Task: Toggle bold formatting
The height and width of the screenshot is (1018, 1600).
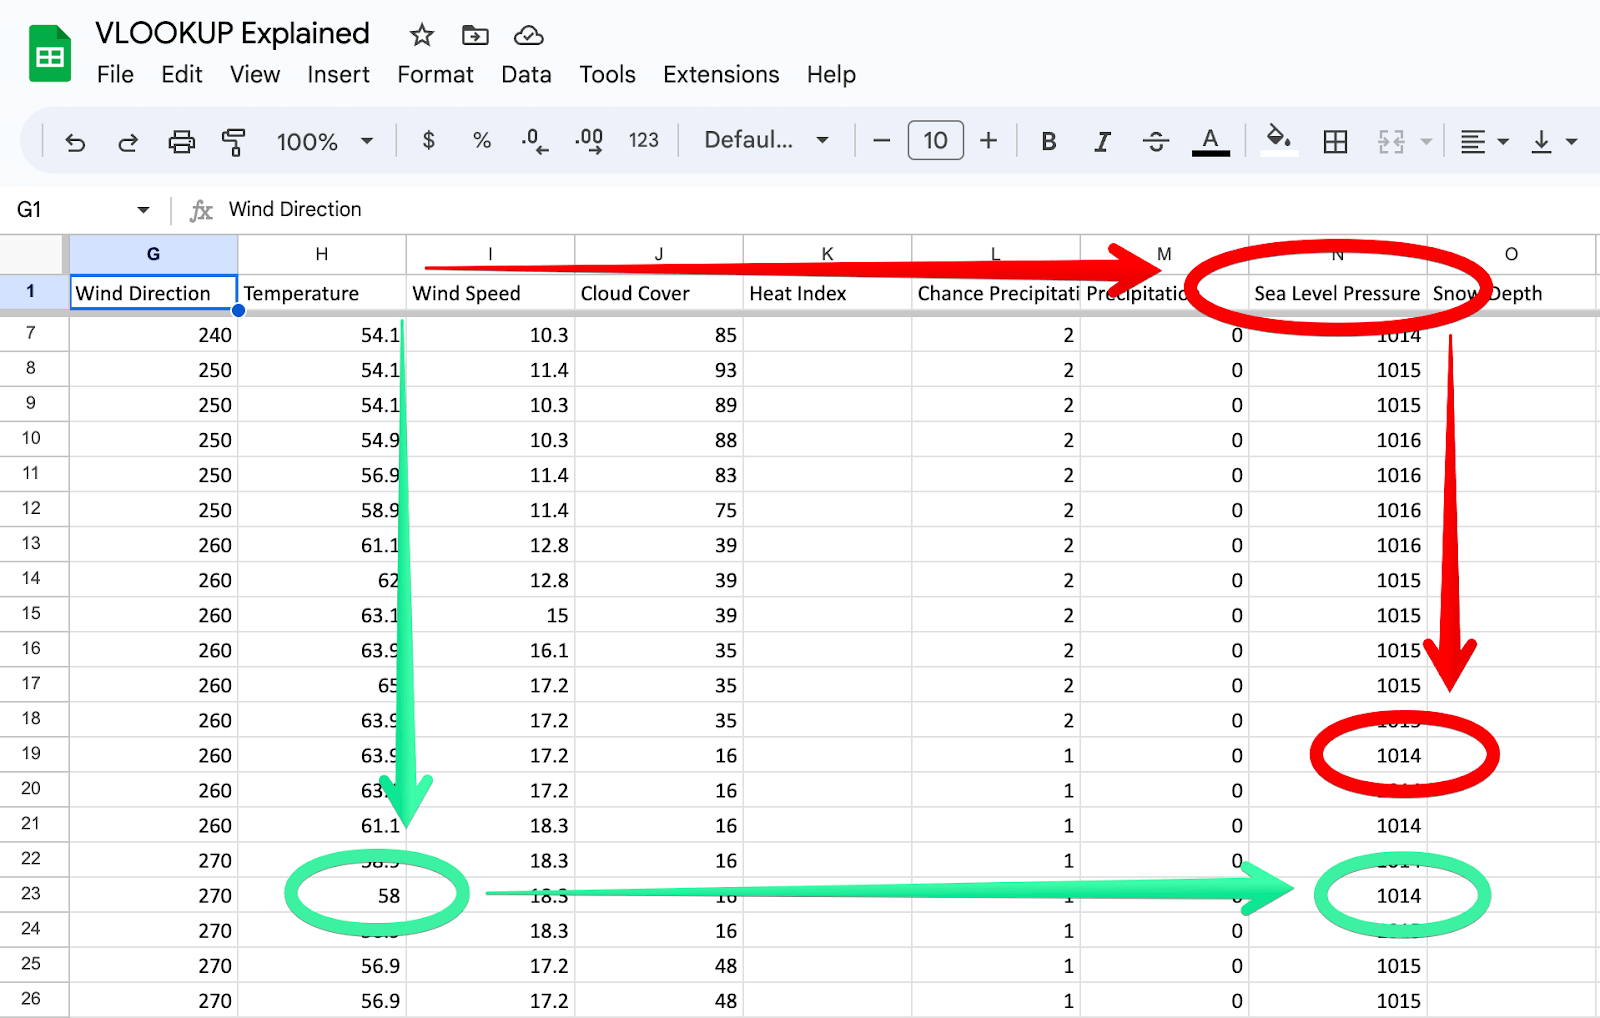Action: [1049, 142]
